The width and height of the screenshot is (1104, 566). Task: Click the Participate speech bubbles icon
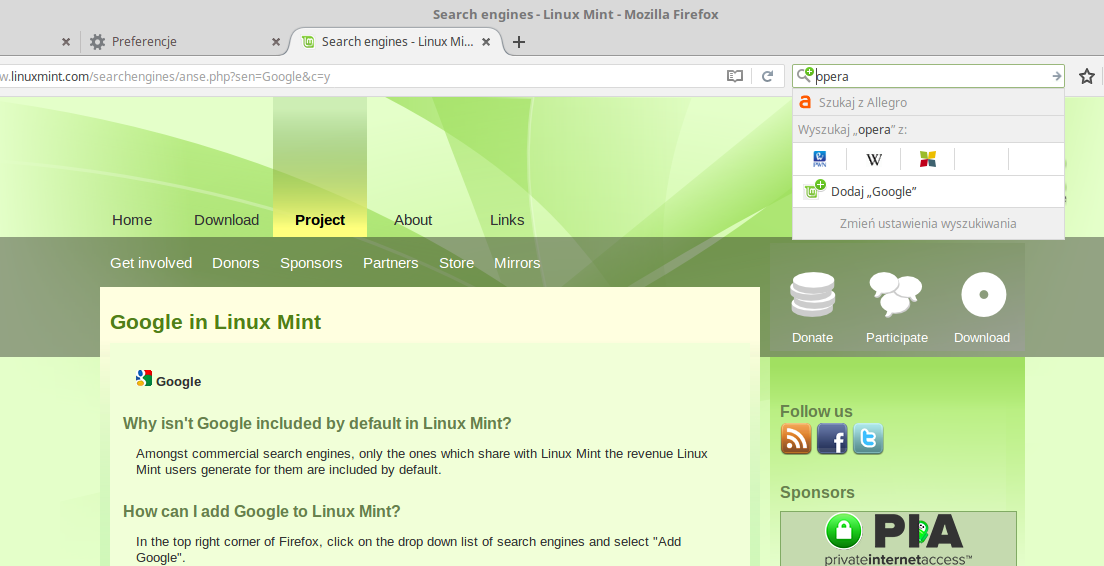896,294
